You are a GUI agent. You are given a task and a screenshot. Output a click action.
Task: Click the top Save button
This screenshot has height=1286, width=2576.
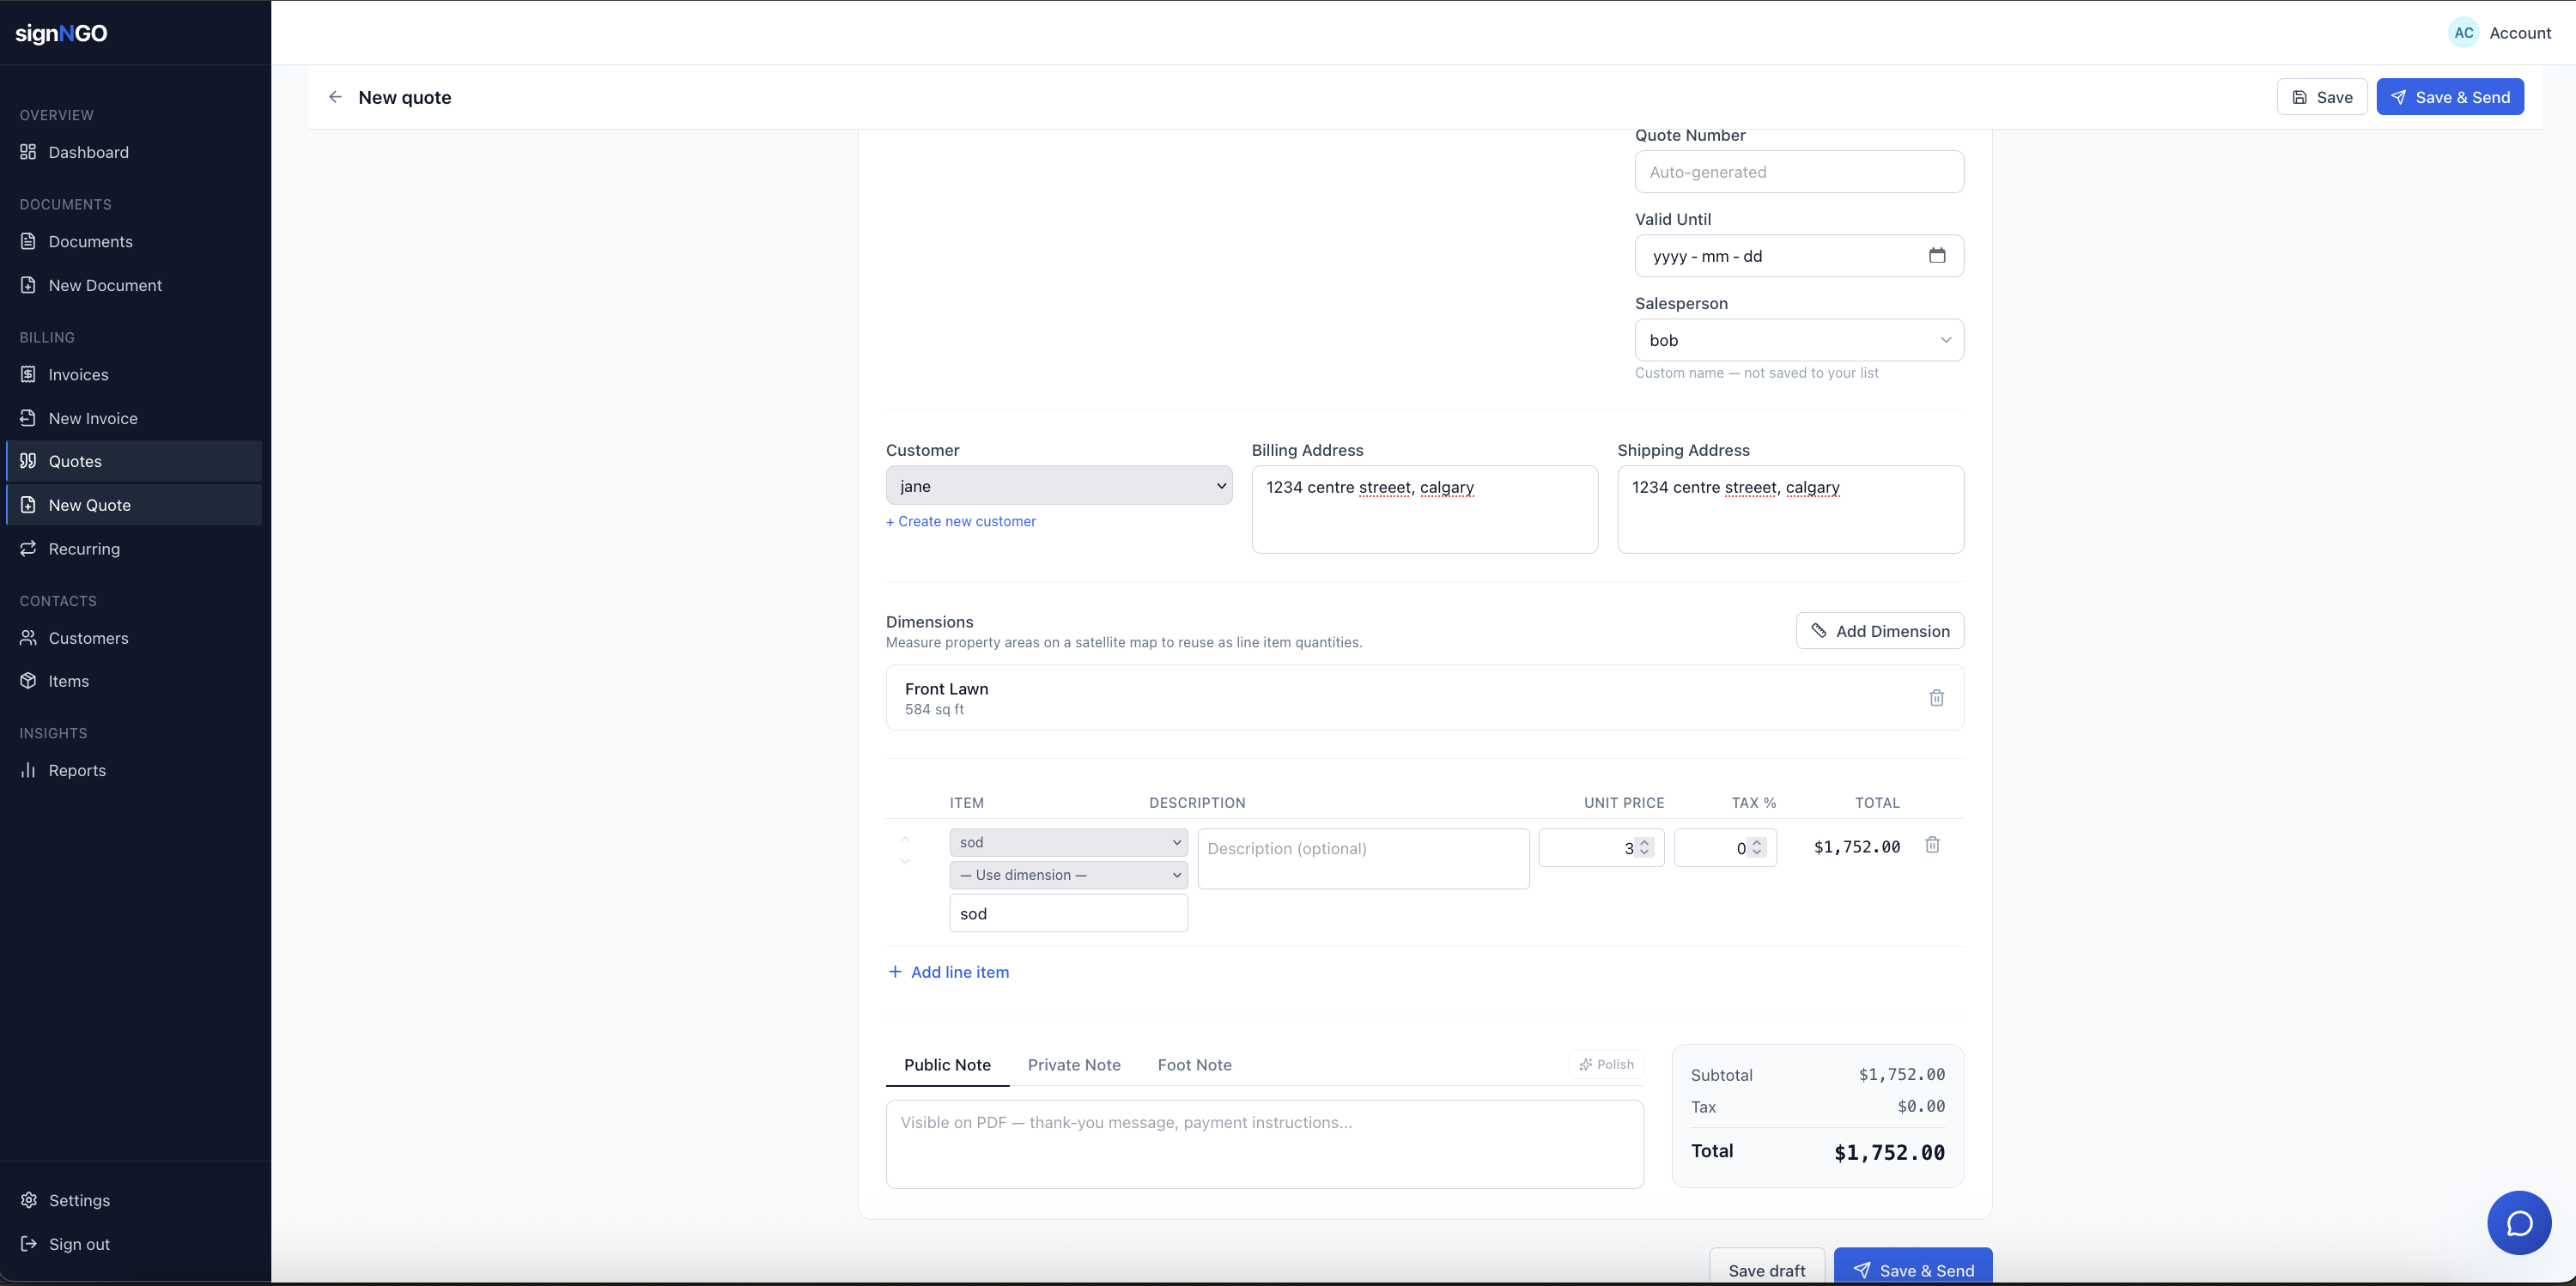(x=2322, y=97)
